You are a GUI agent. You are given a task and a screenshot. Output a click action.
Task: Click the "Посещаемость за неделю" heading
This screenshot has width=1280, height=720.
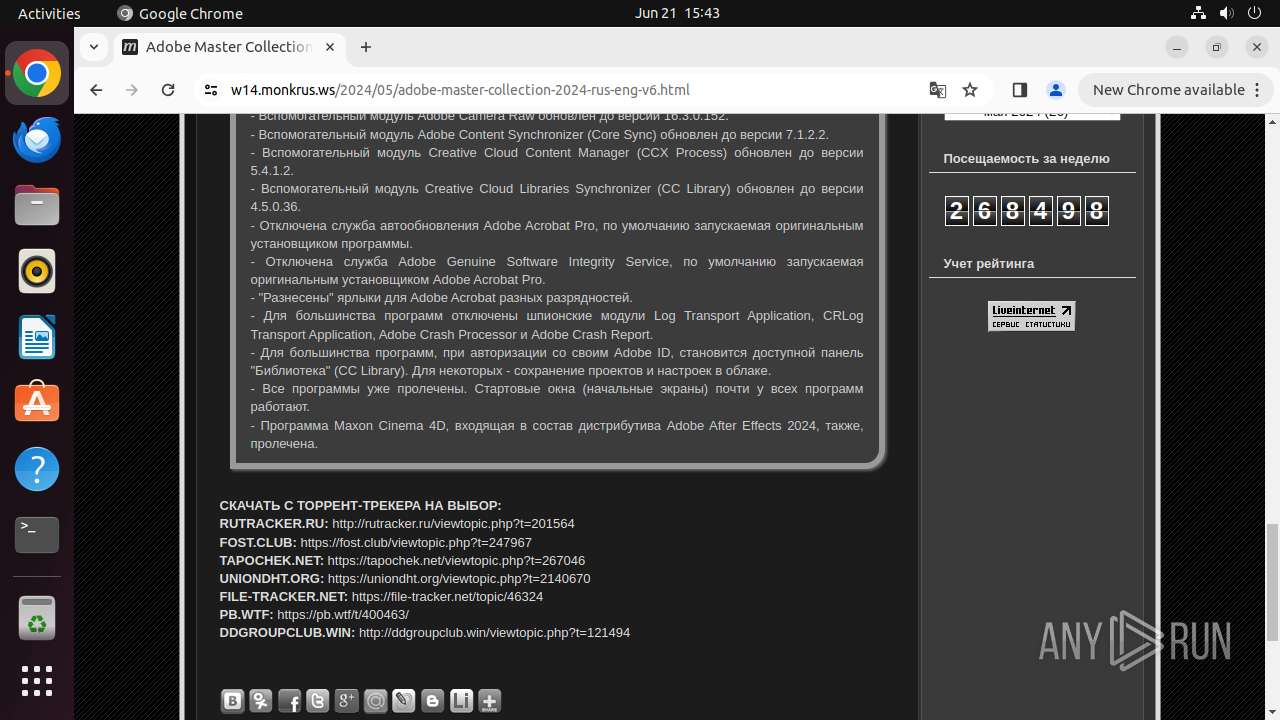click(x=1026, y=158)
